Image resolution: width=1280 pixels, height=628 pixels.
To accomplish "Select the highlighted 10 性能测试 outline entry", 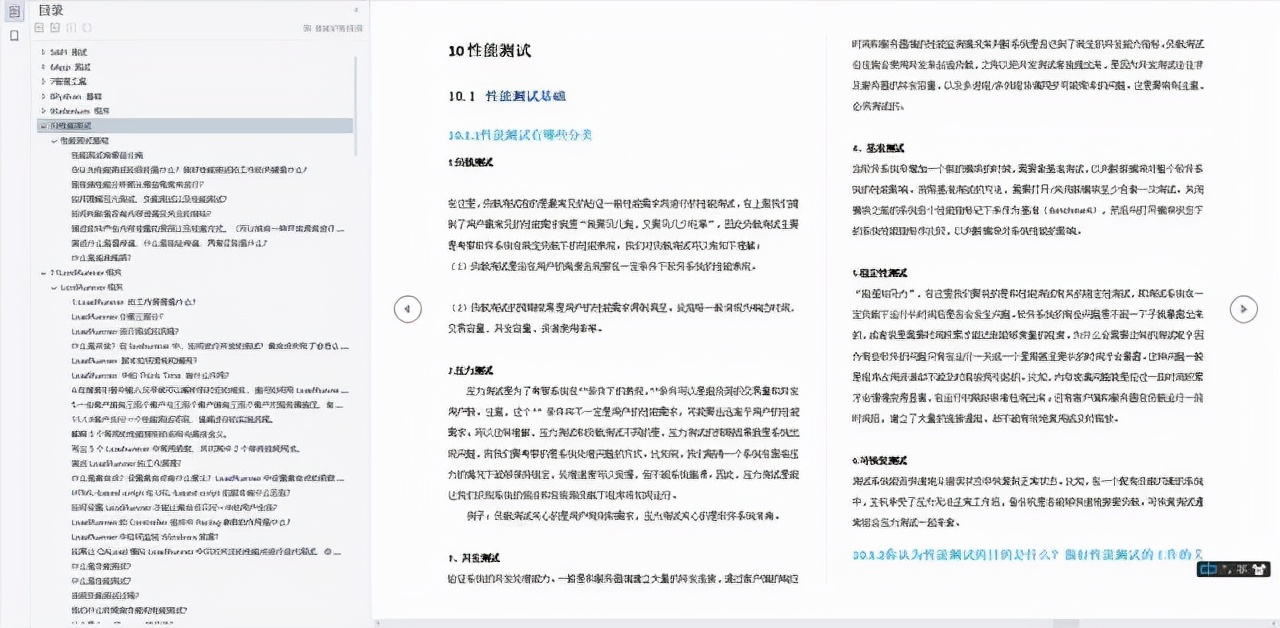I will click(195, 126).
